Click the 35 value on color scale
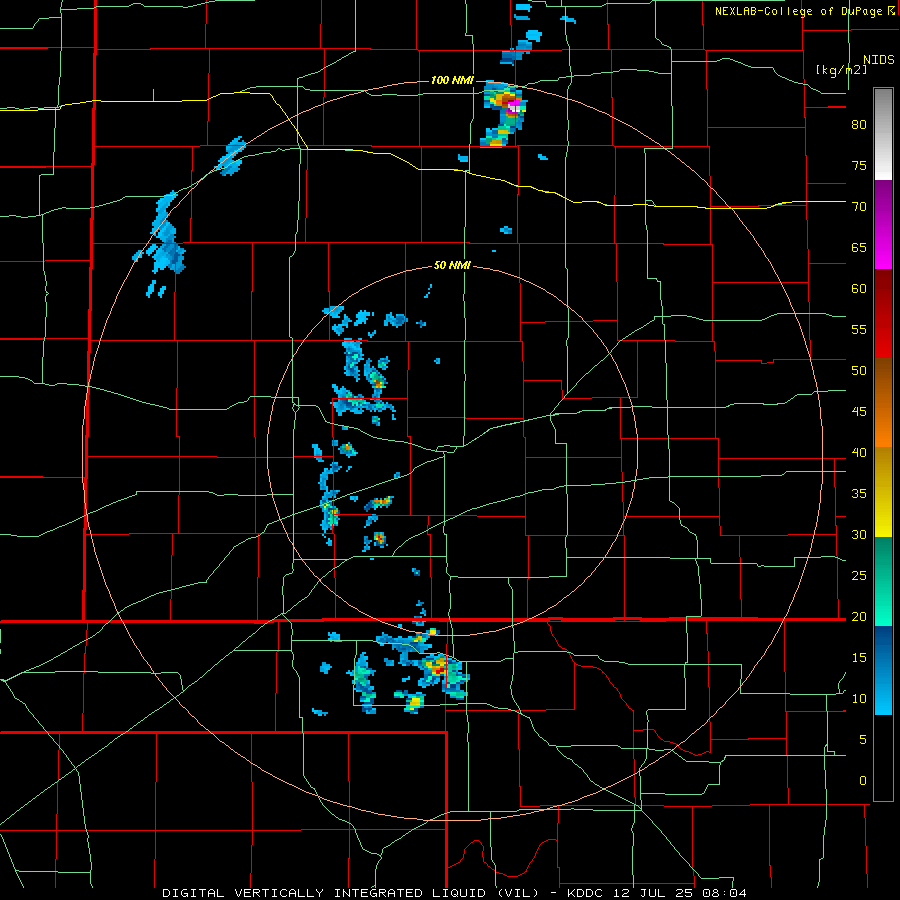 (x=859, y=494)
